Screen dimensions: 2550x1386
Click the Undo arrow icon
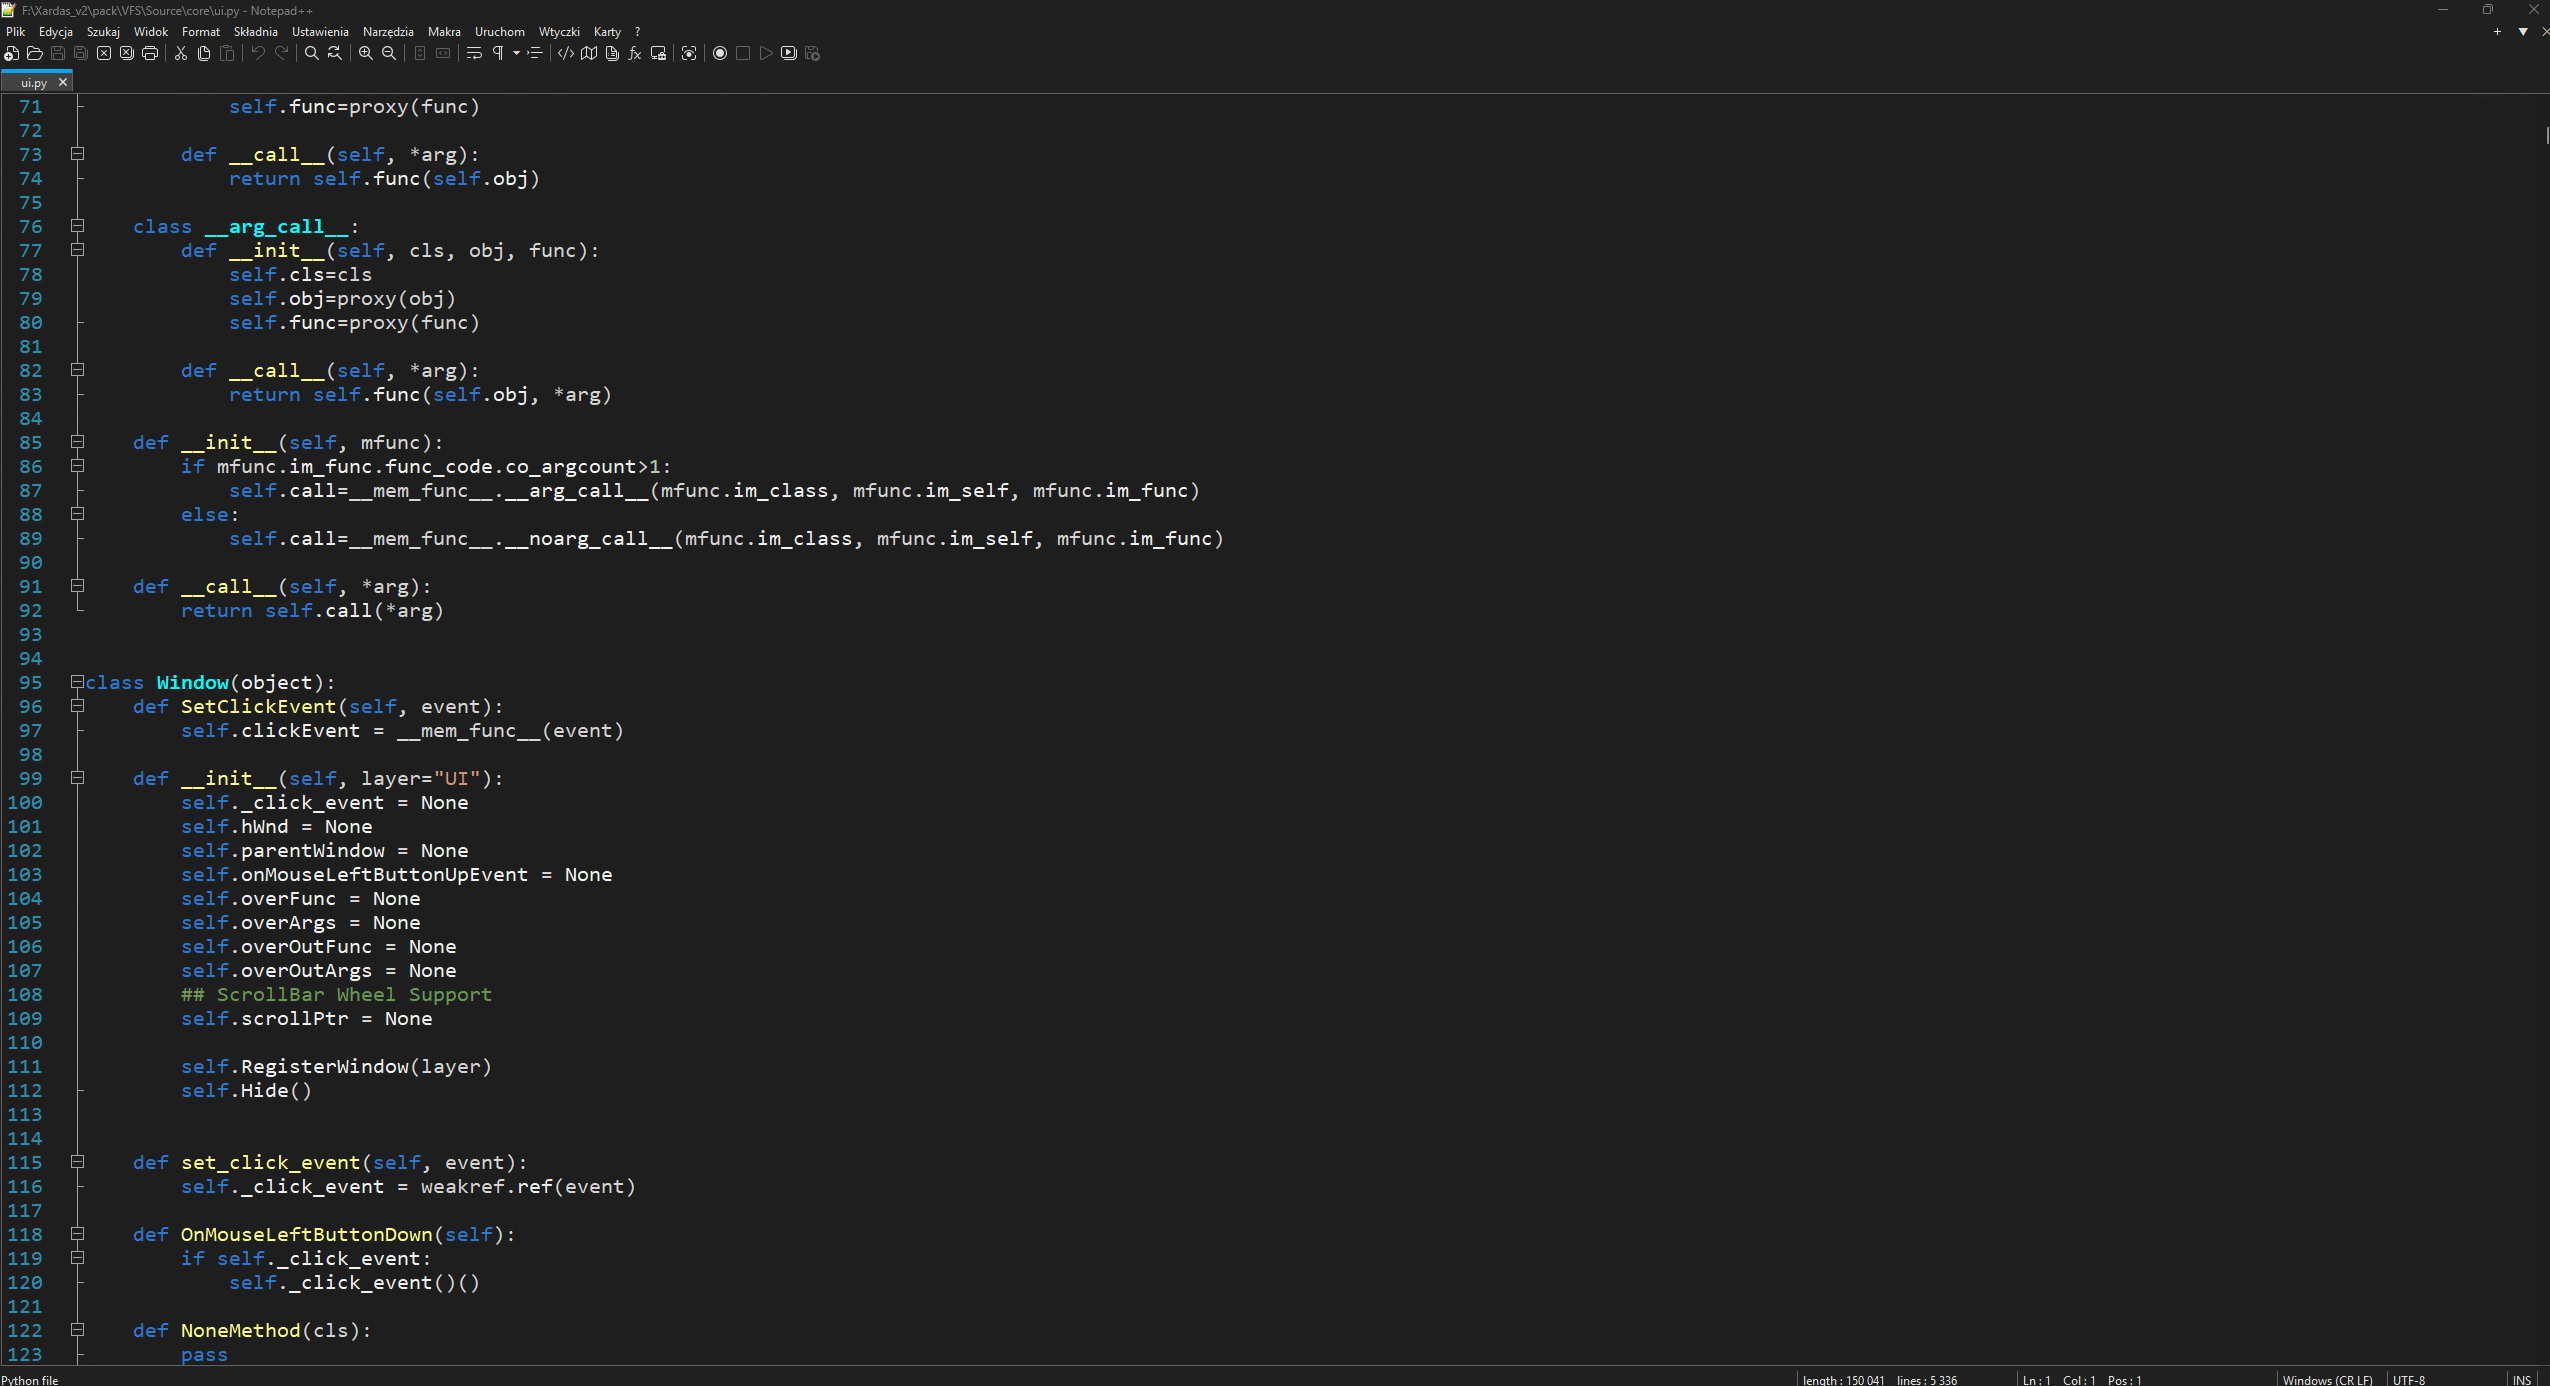coord(257,54)
